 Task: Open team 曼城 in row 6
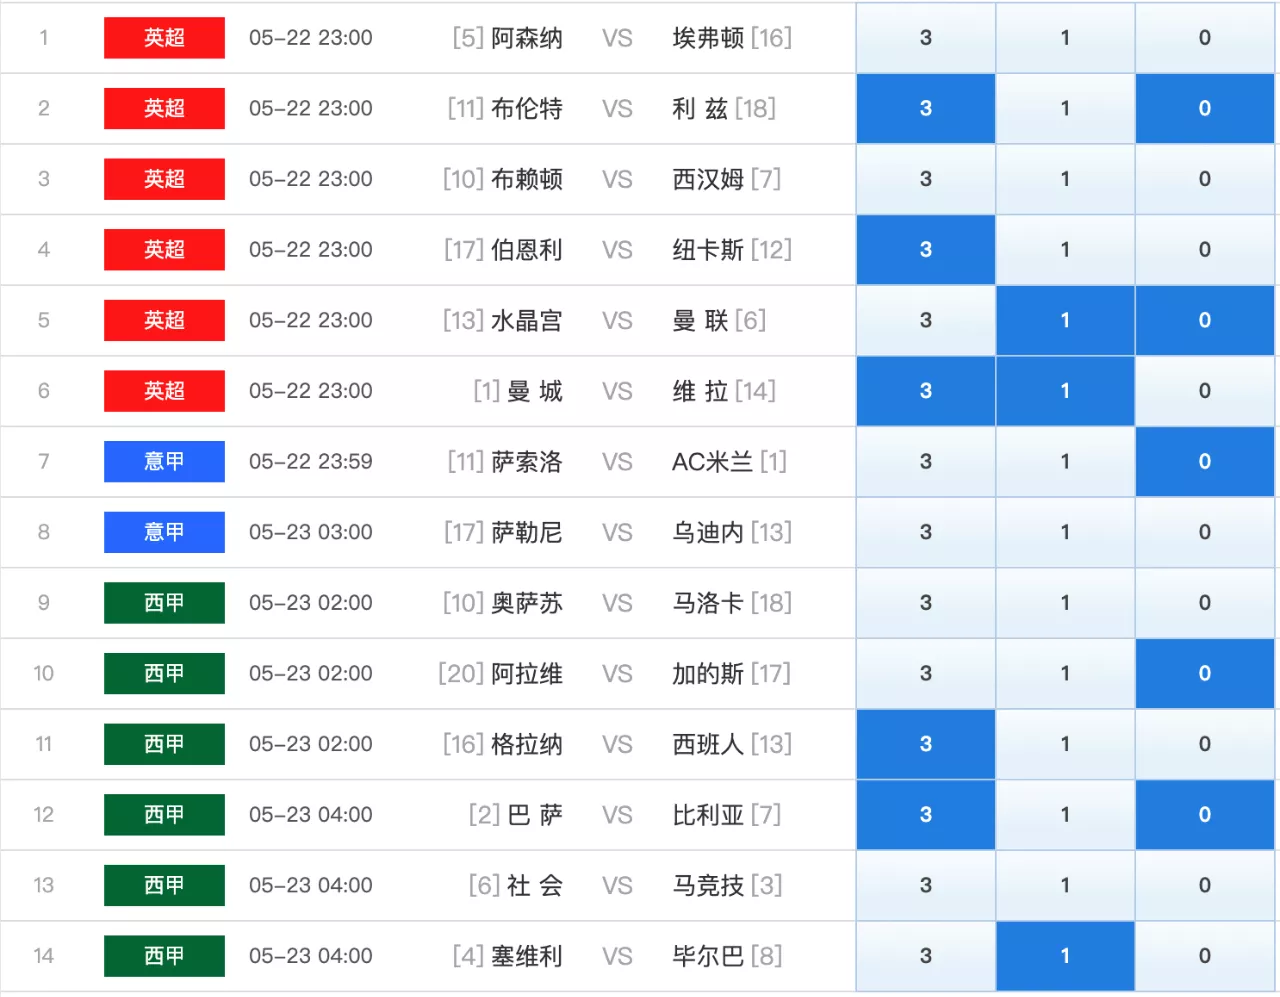pos(535,391)
